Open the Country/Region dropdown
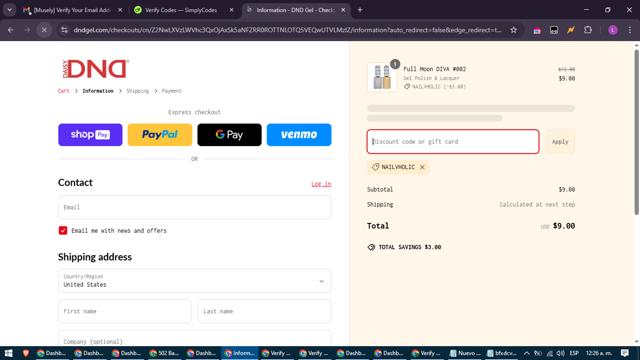 click(195, 281)
